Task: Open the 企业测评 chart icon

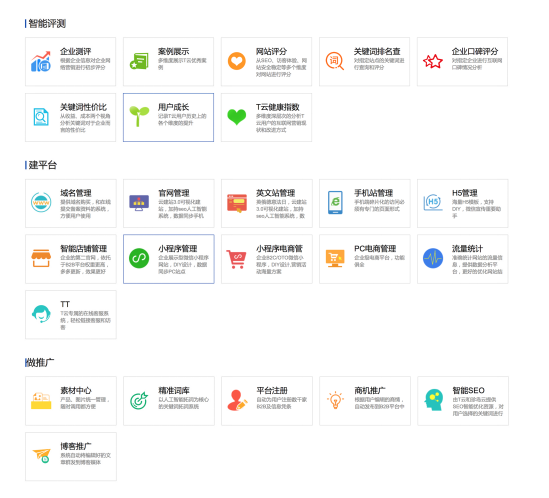Action: tap(41, 61)
